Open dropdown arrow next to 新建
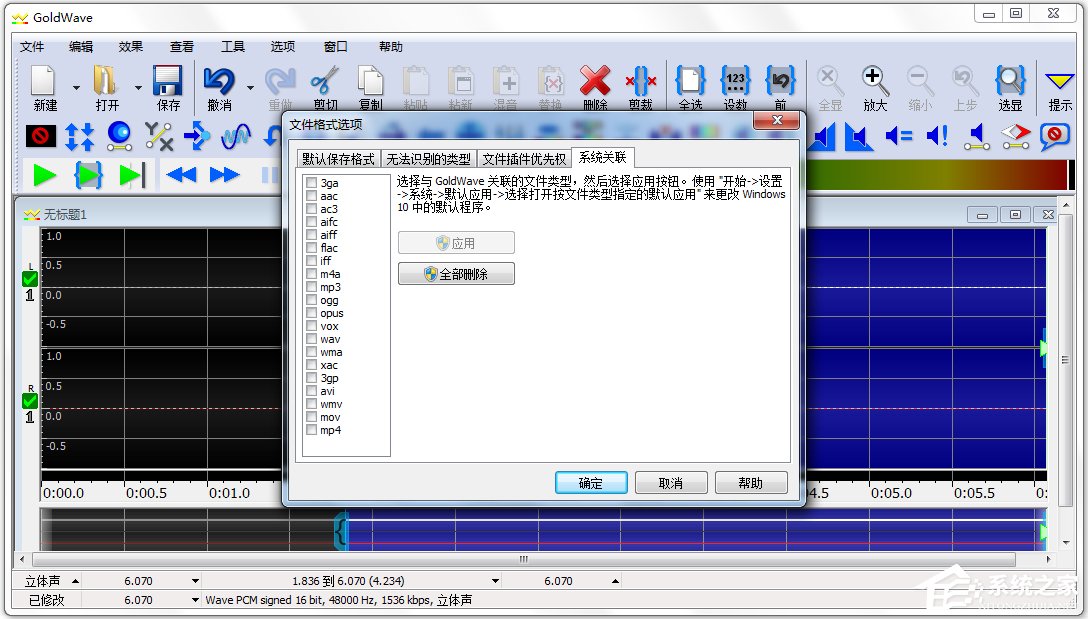Viewport: 1088px width, 619px height. 76,87
